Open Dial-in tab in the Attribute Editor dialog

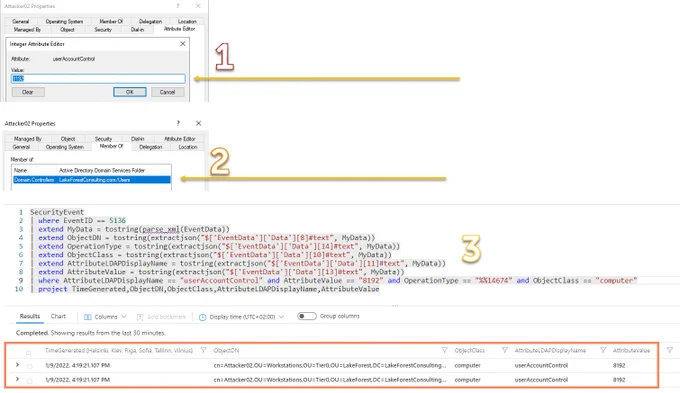[x=137, y=29]
